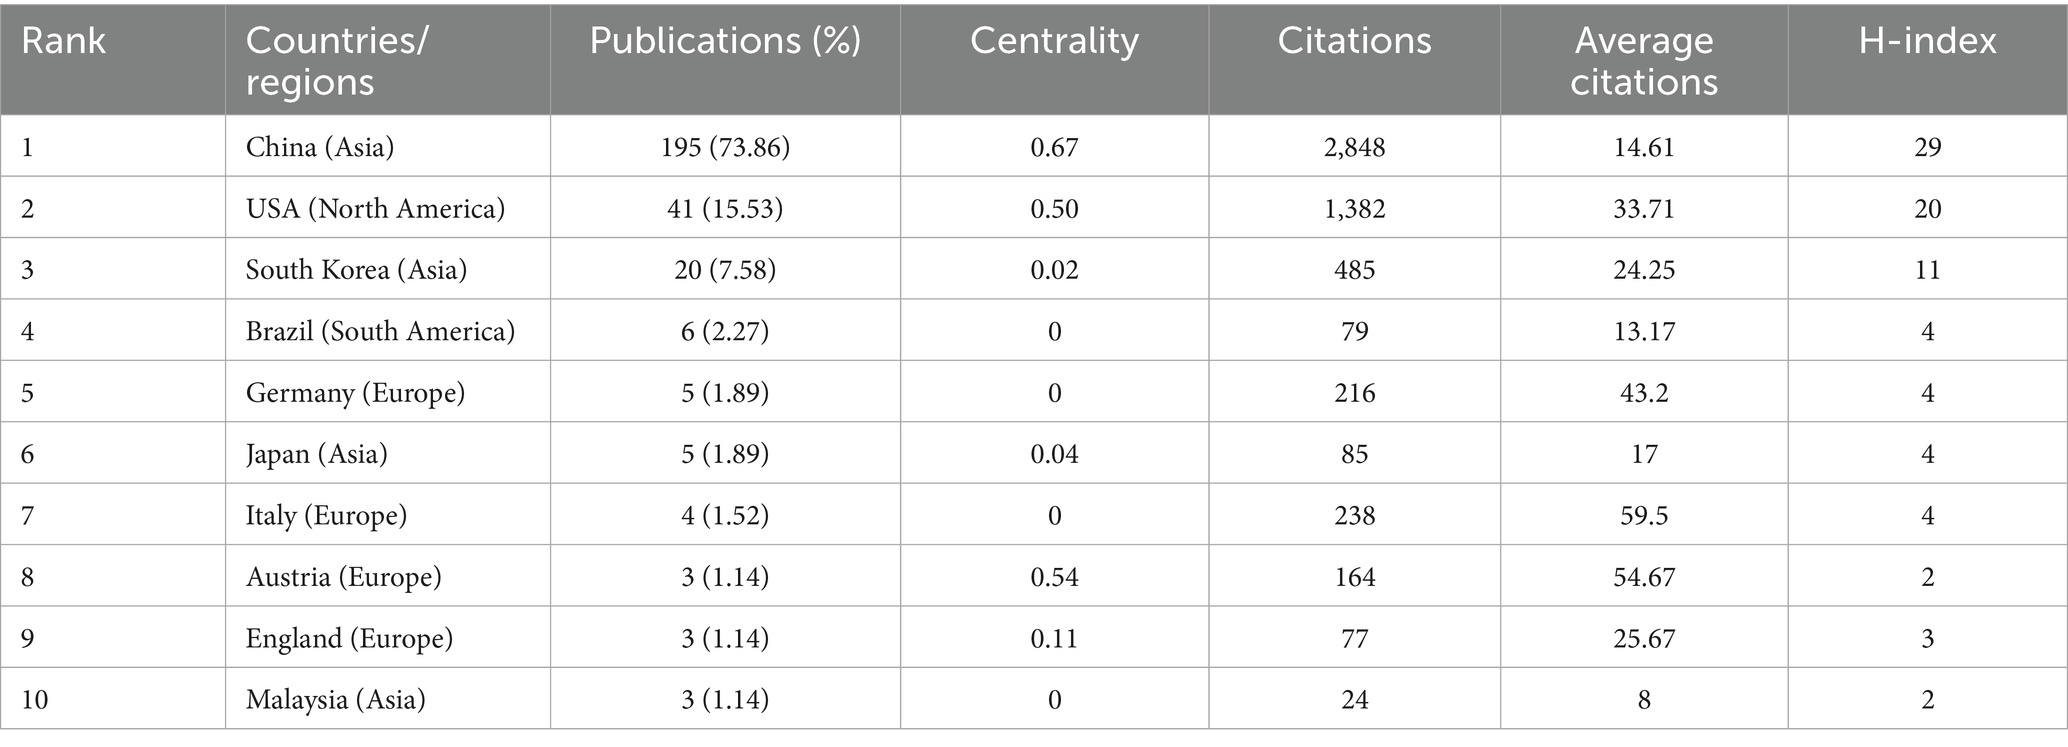Select the Germany (Europe) cell
Image resolution: width=2068 pixels, height=747 pixels.
point(355,393)
